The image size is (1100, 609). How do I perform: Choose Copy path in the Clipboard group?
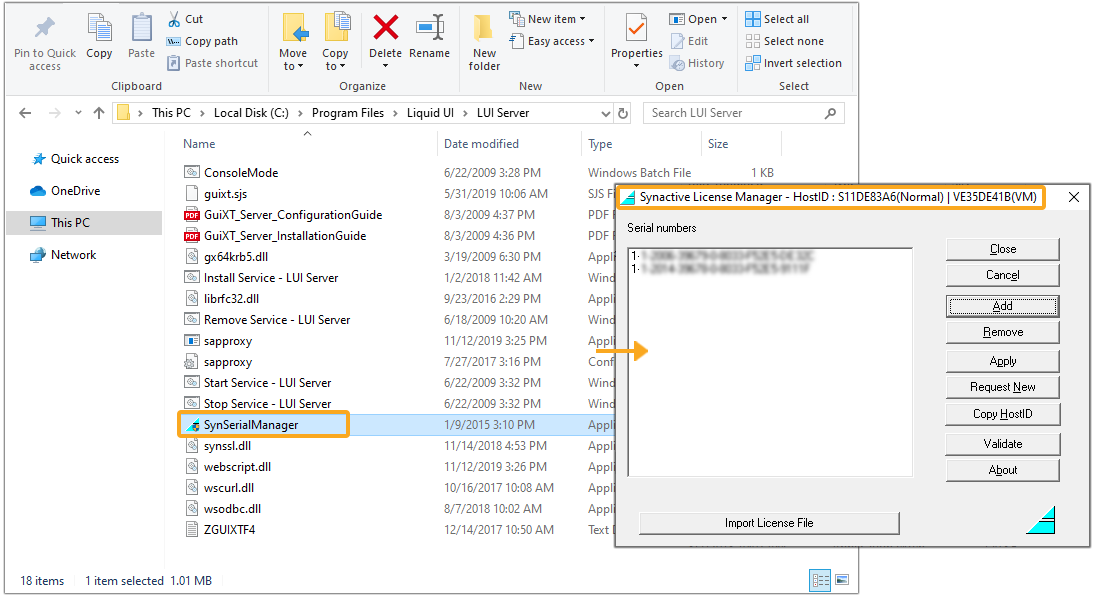tap(203, 41)
